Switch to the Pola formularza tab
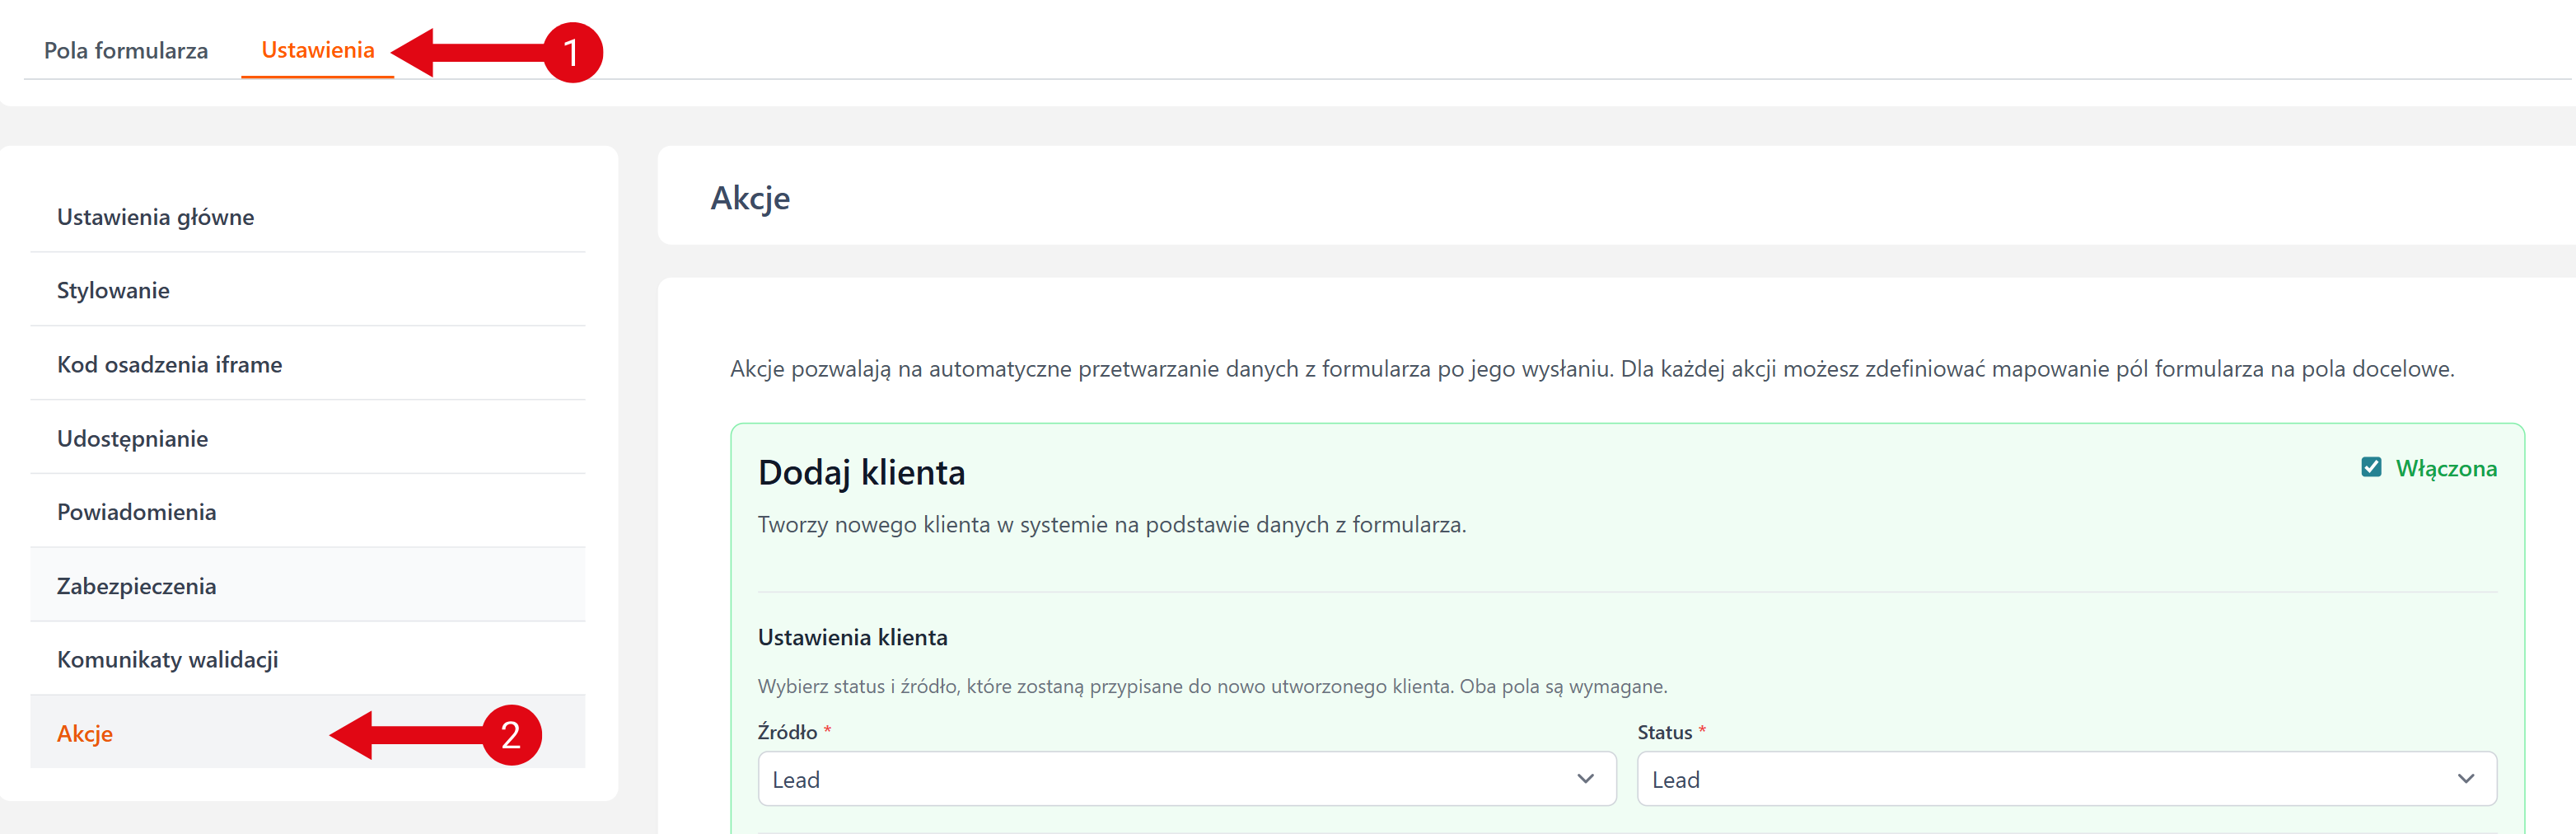This screenshot has width=2576, height=834. coord(126,50)
